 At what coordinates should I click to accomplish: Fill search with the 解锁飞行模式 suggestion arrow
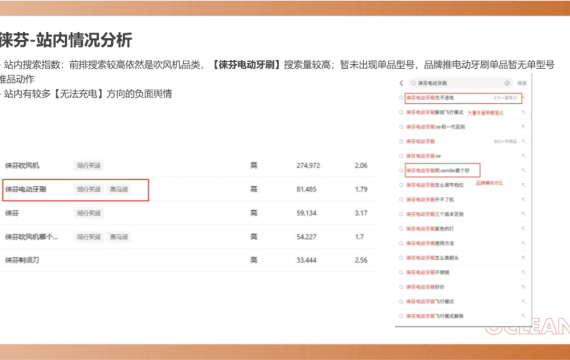pos(523,112)
